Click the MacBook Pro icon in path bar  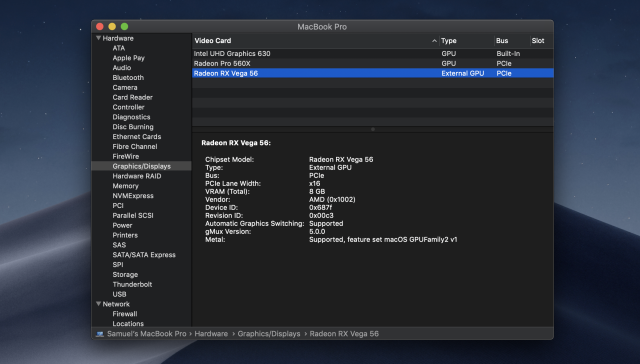tap(100, 334)
